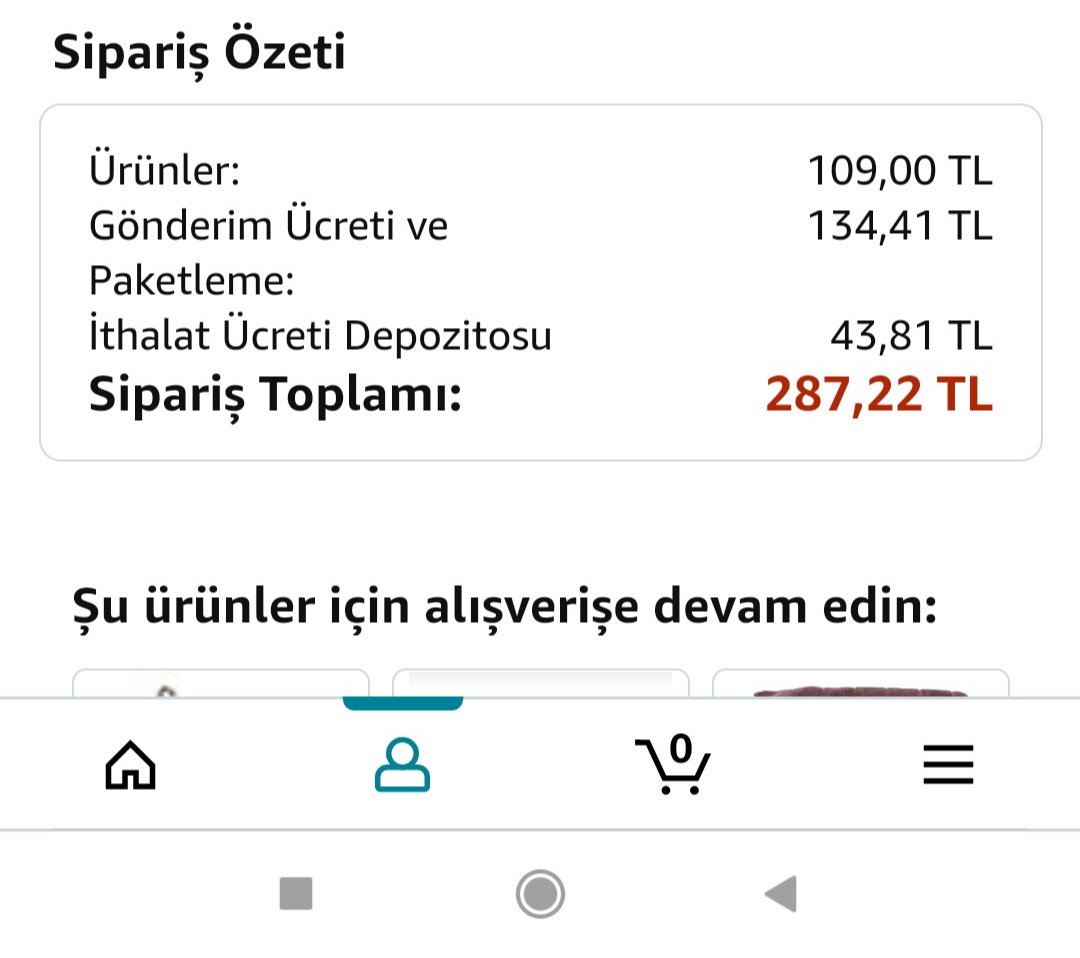The height and width of the screenshot is (958, 1080).
Task: Tap the Android recent apps square
Action: (296, 893)
